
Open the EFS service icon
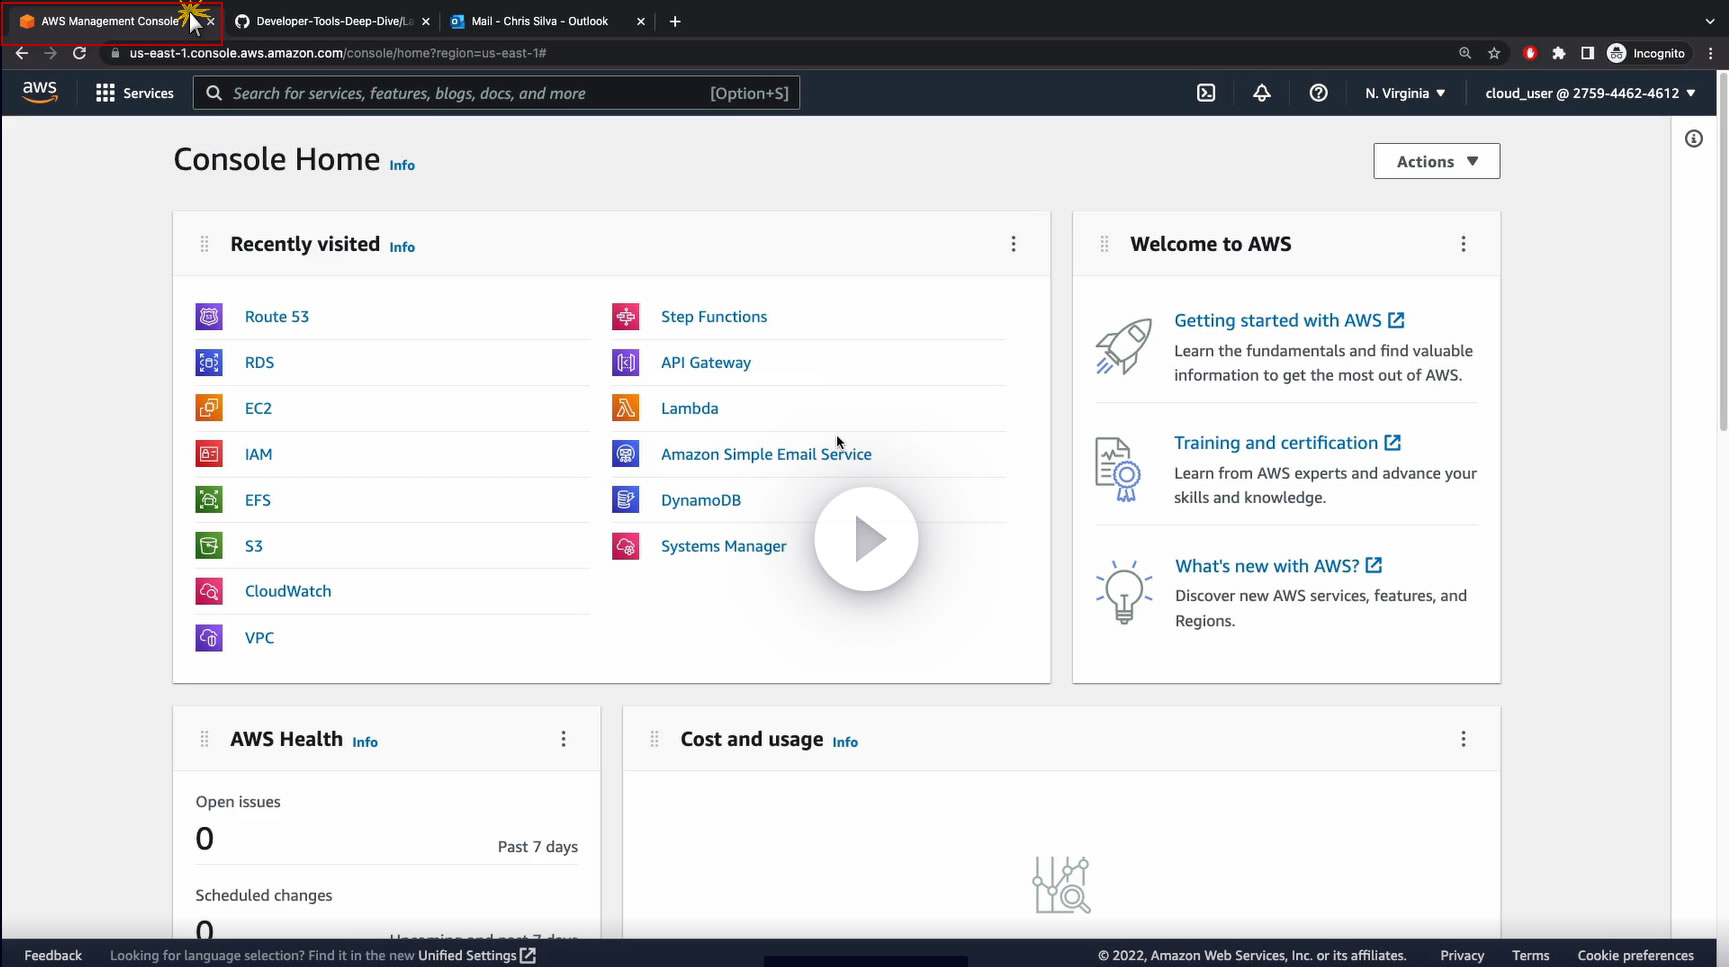point(209,500)
